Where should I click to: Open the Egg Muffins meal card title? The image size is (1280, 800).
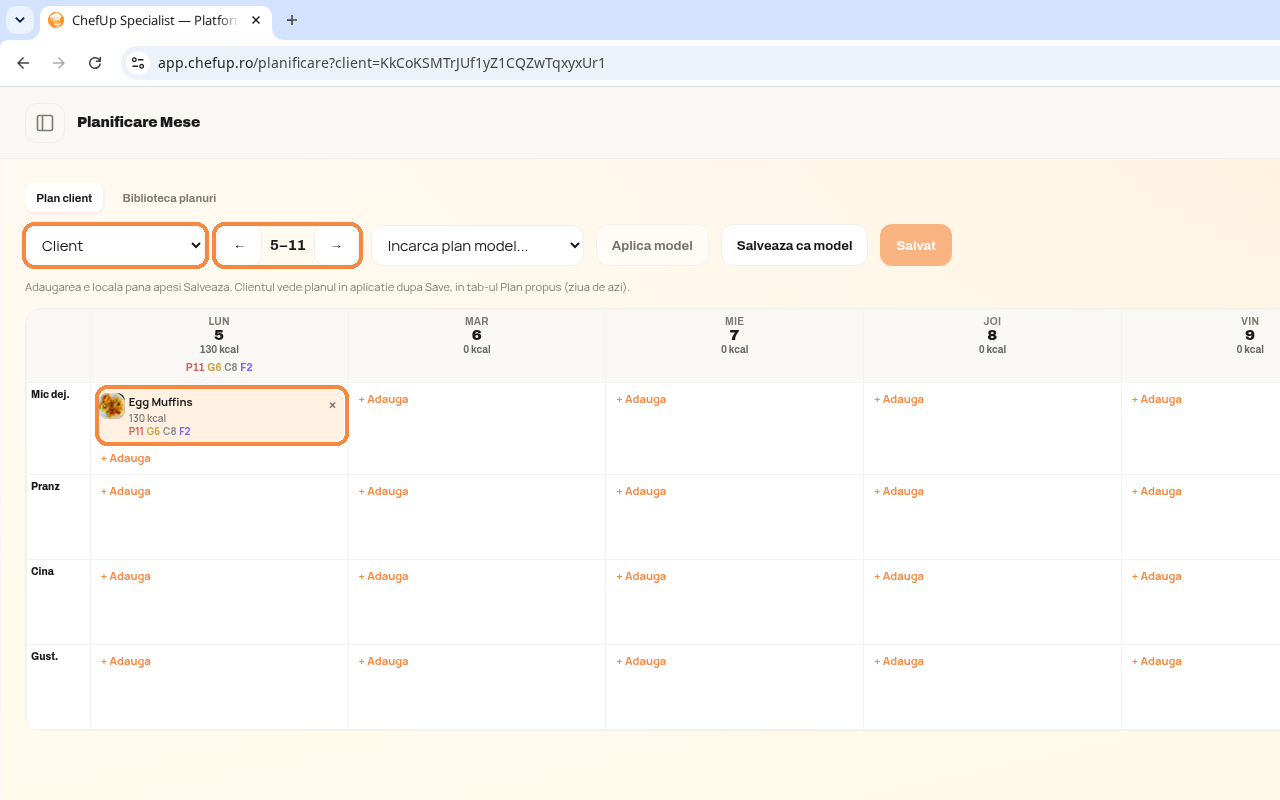161,402
